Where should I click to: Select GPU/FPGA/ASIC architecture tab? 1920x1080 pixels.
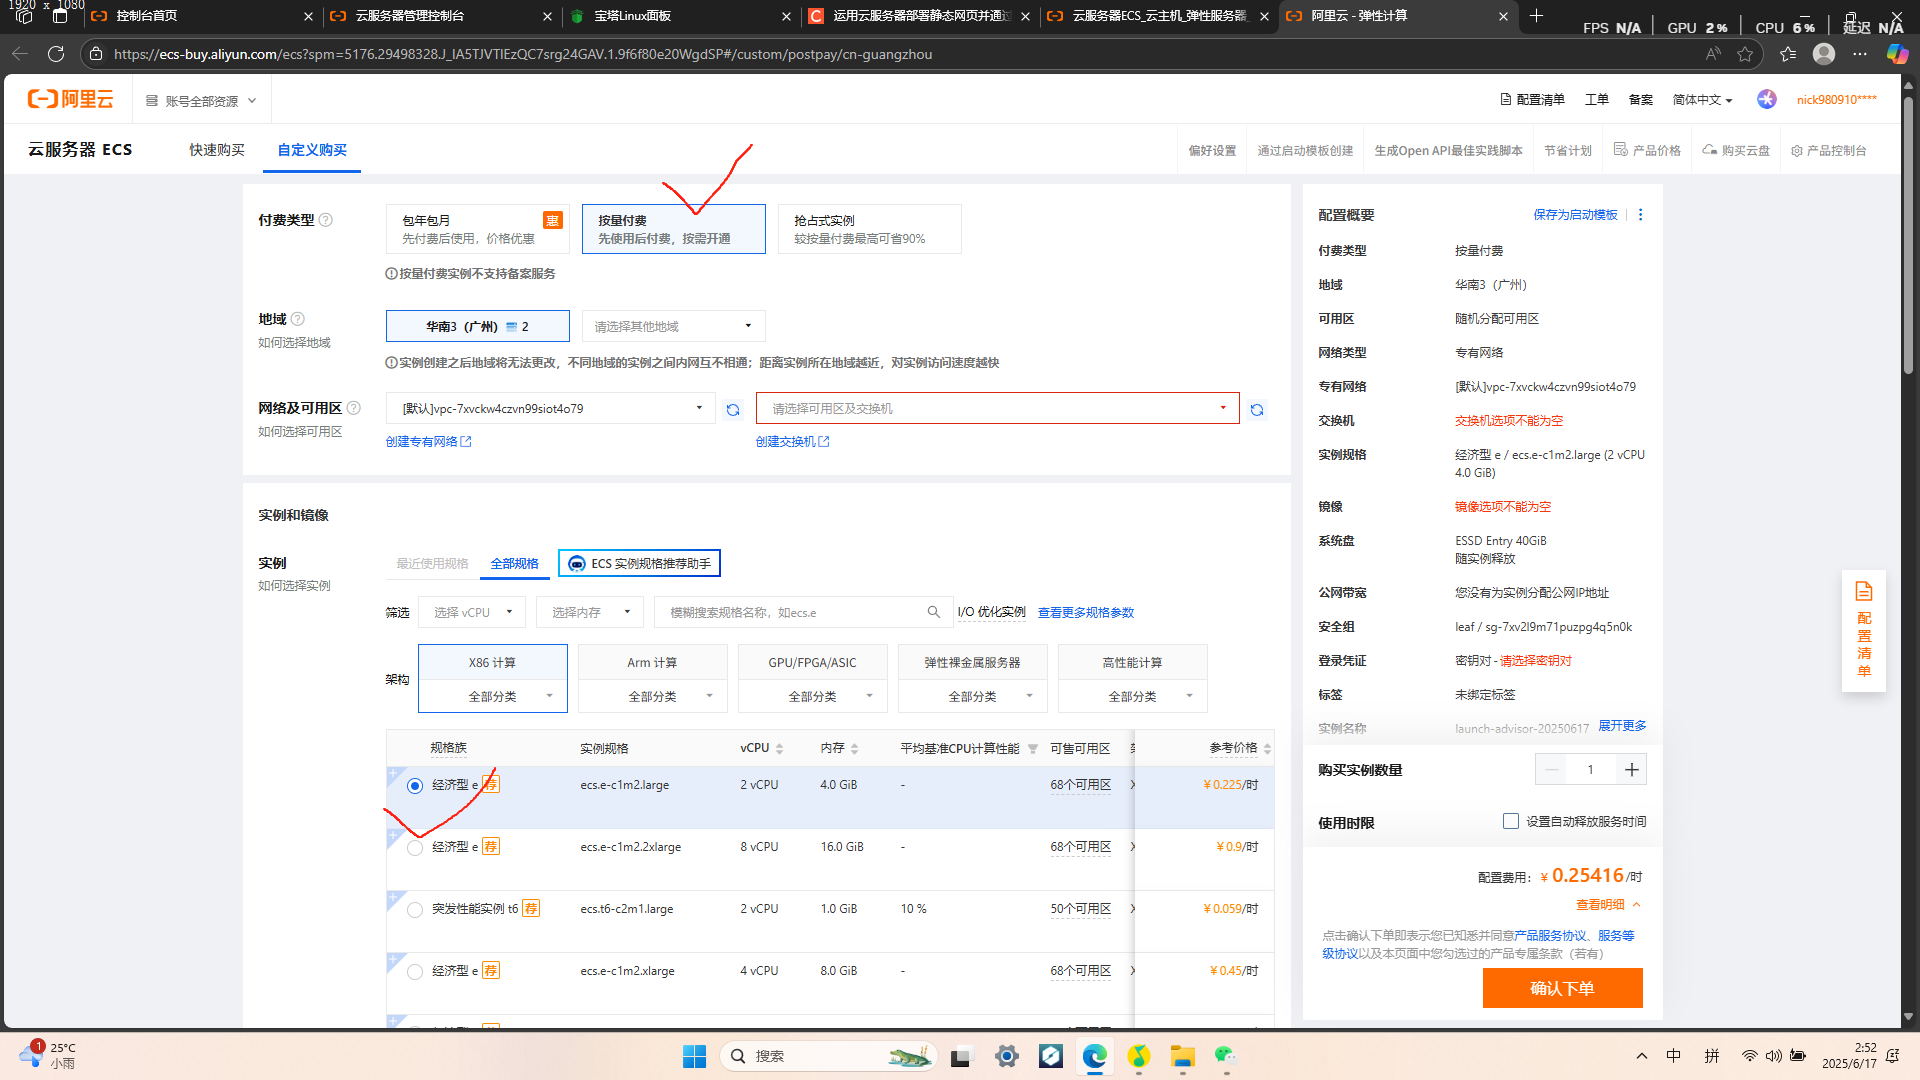click(813, 662)
